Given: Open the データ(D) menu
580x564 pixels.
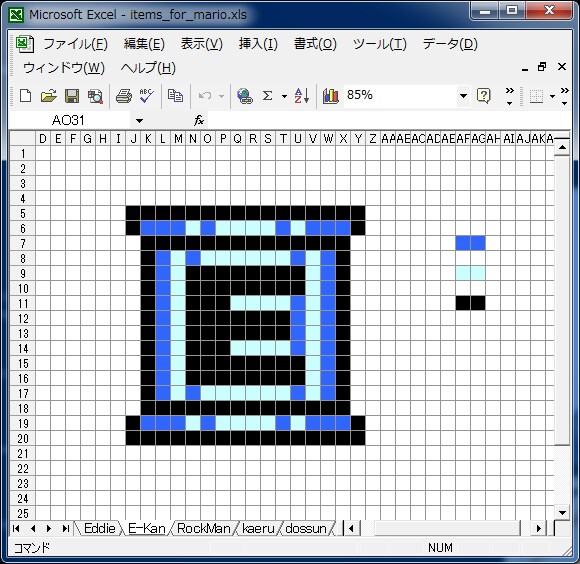Looking at the screenshot, I should tap(450, 44).
